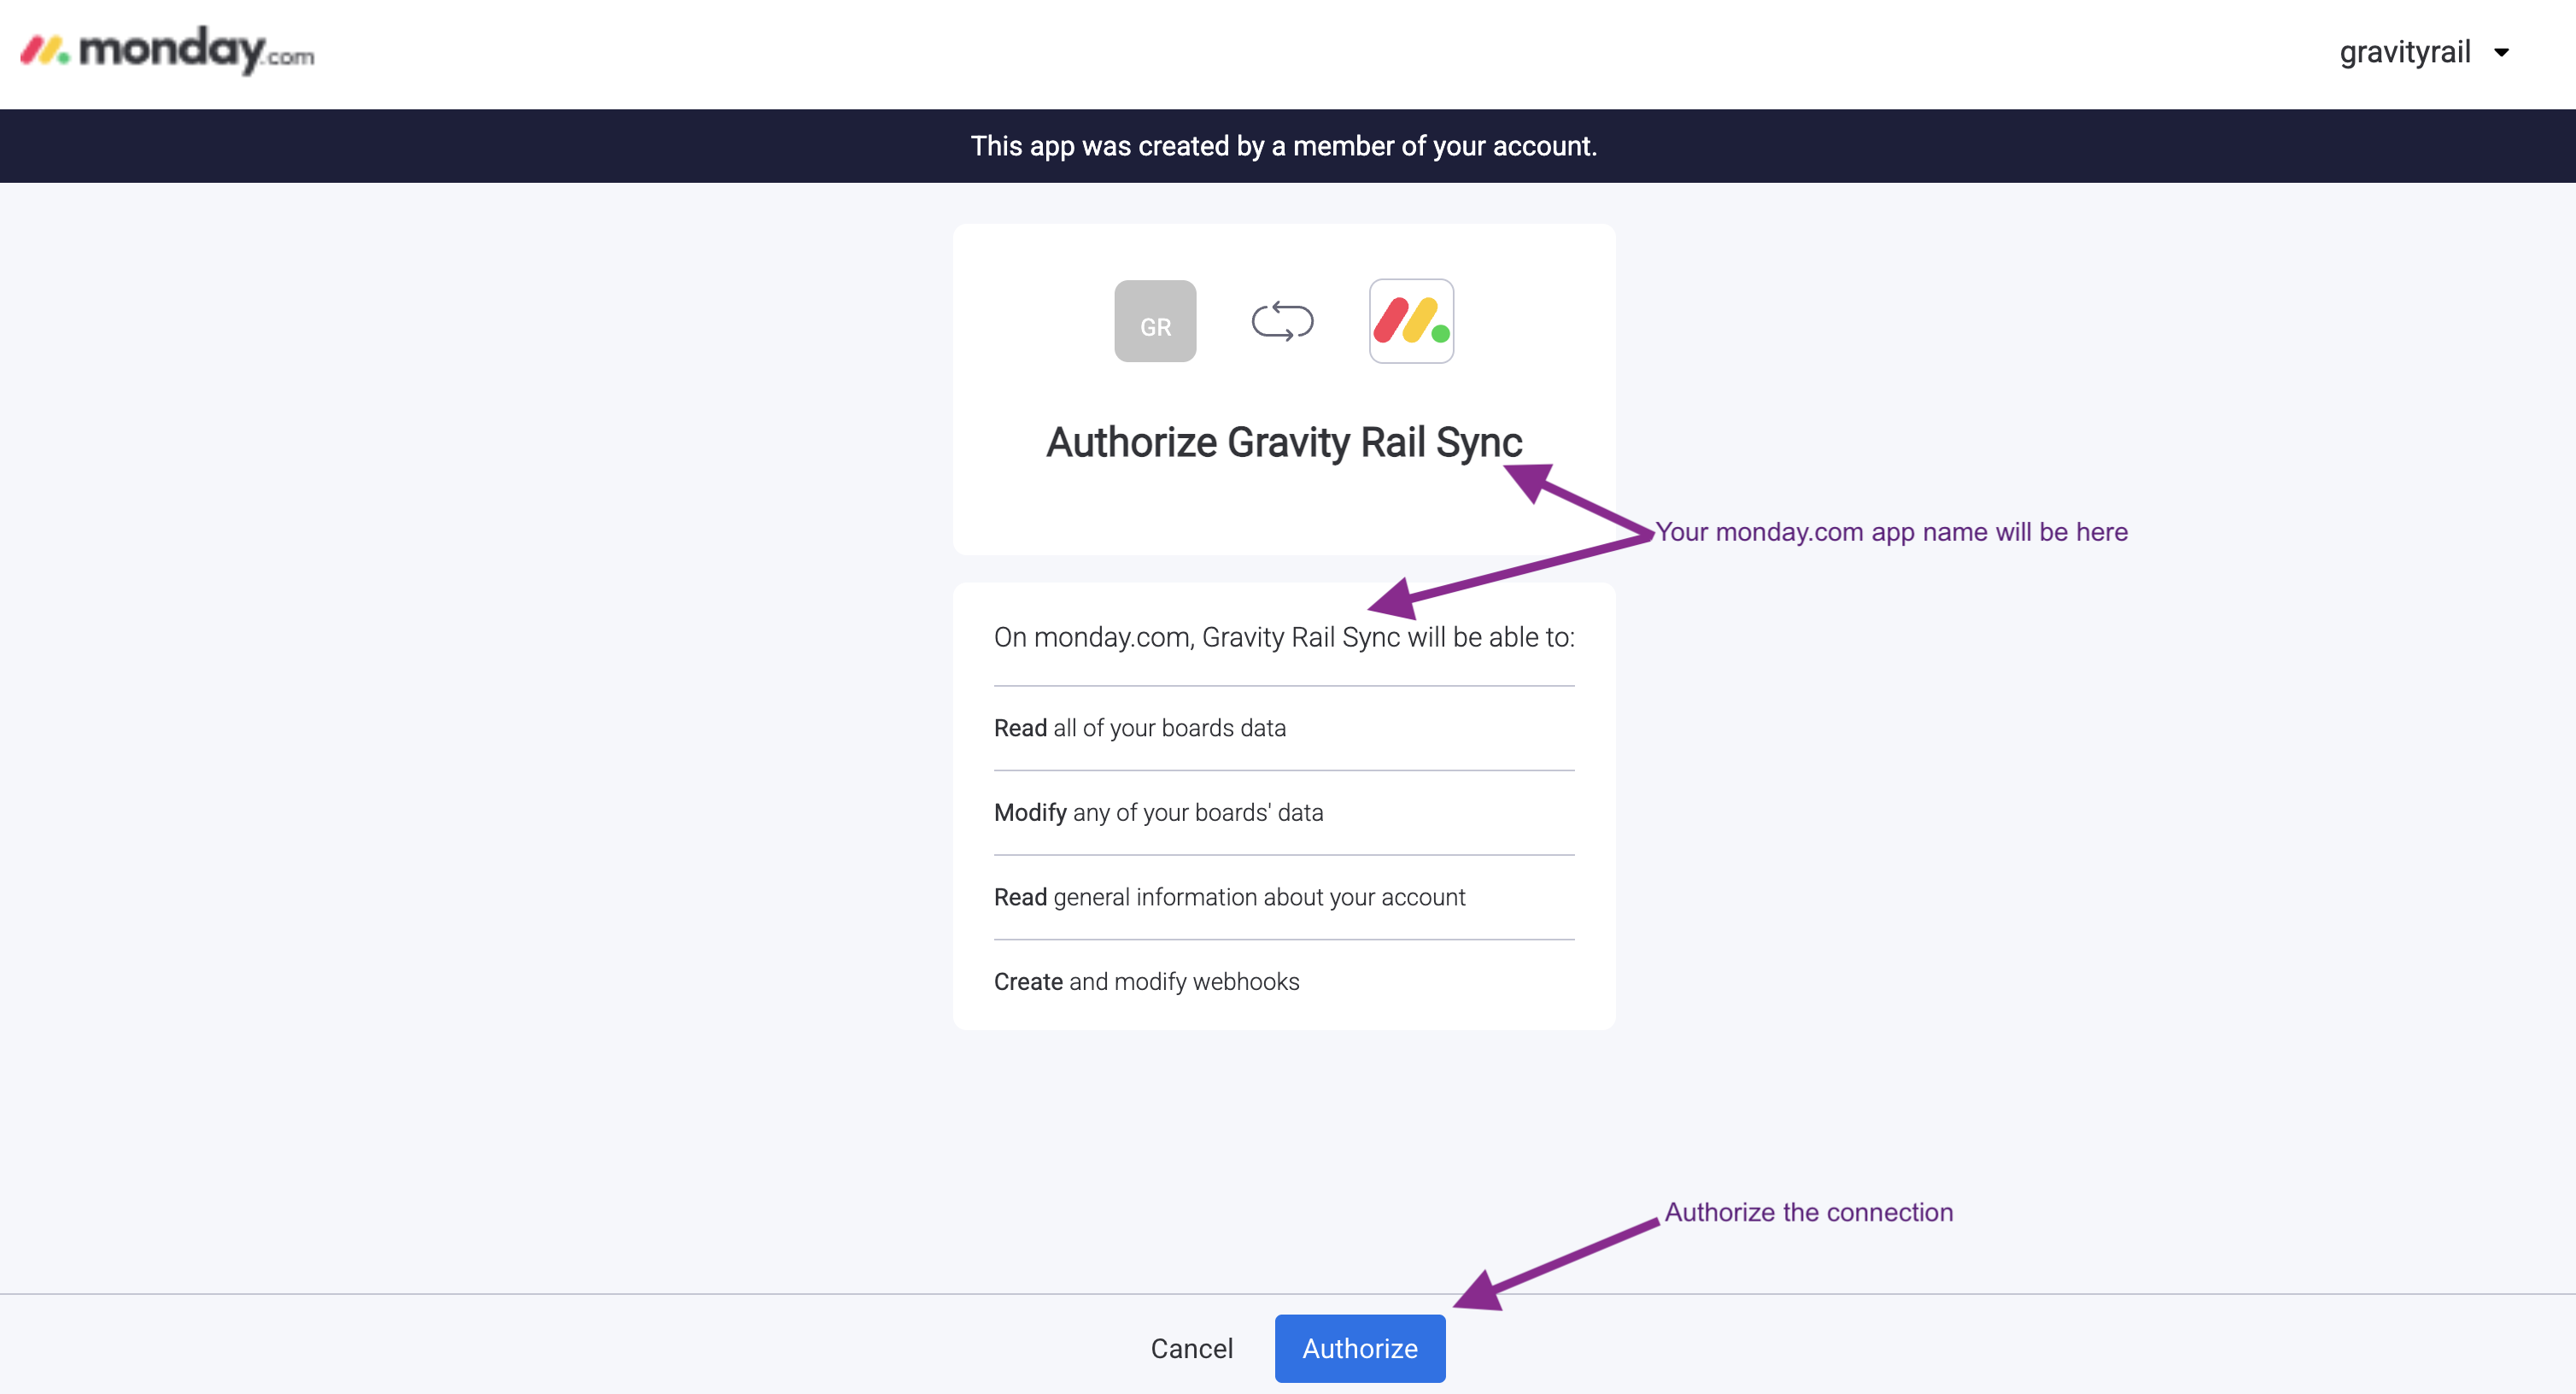Select the gray GR avatar square
The height and width of the screenshot is (1394, 2576).
point(1155,321)
